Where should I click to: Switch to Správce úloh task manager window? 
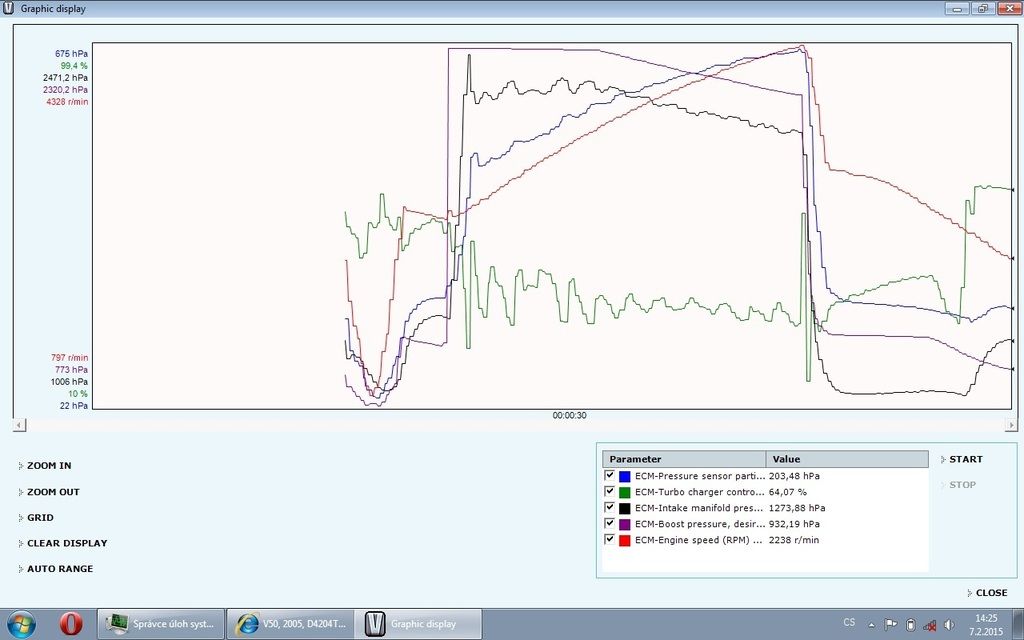pos(161,624)
